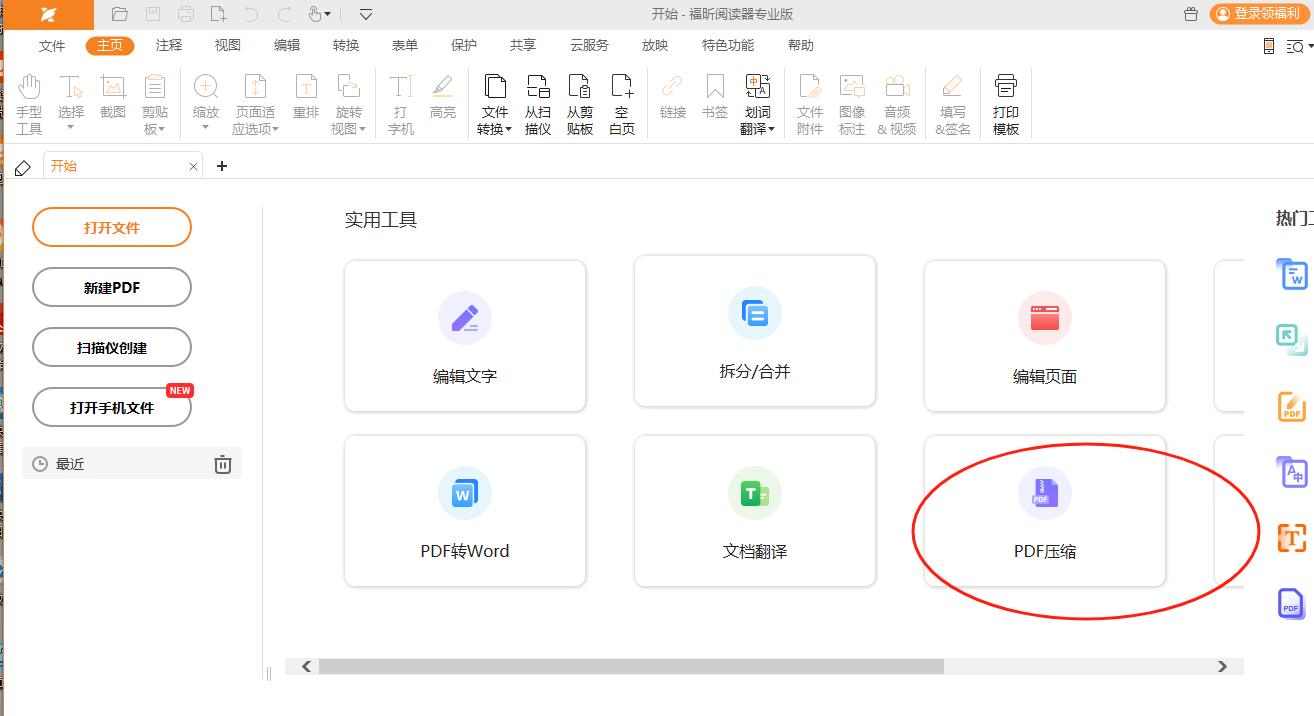Click the trash icon beside 最近
The image size is (1314, 716).
pyautogui.click(x=223, y=464)
